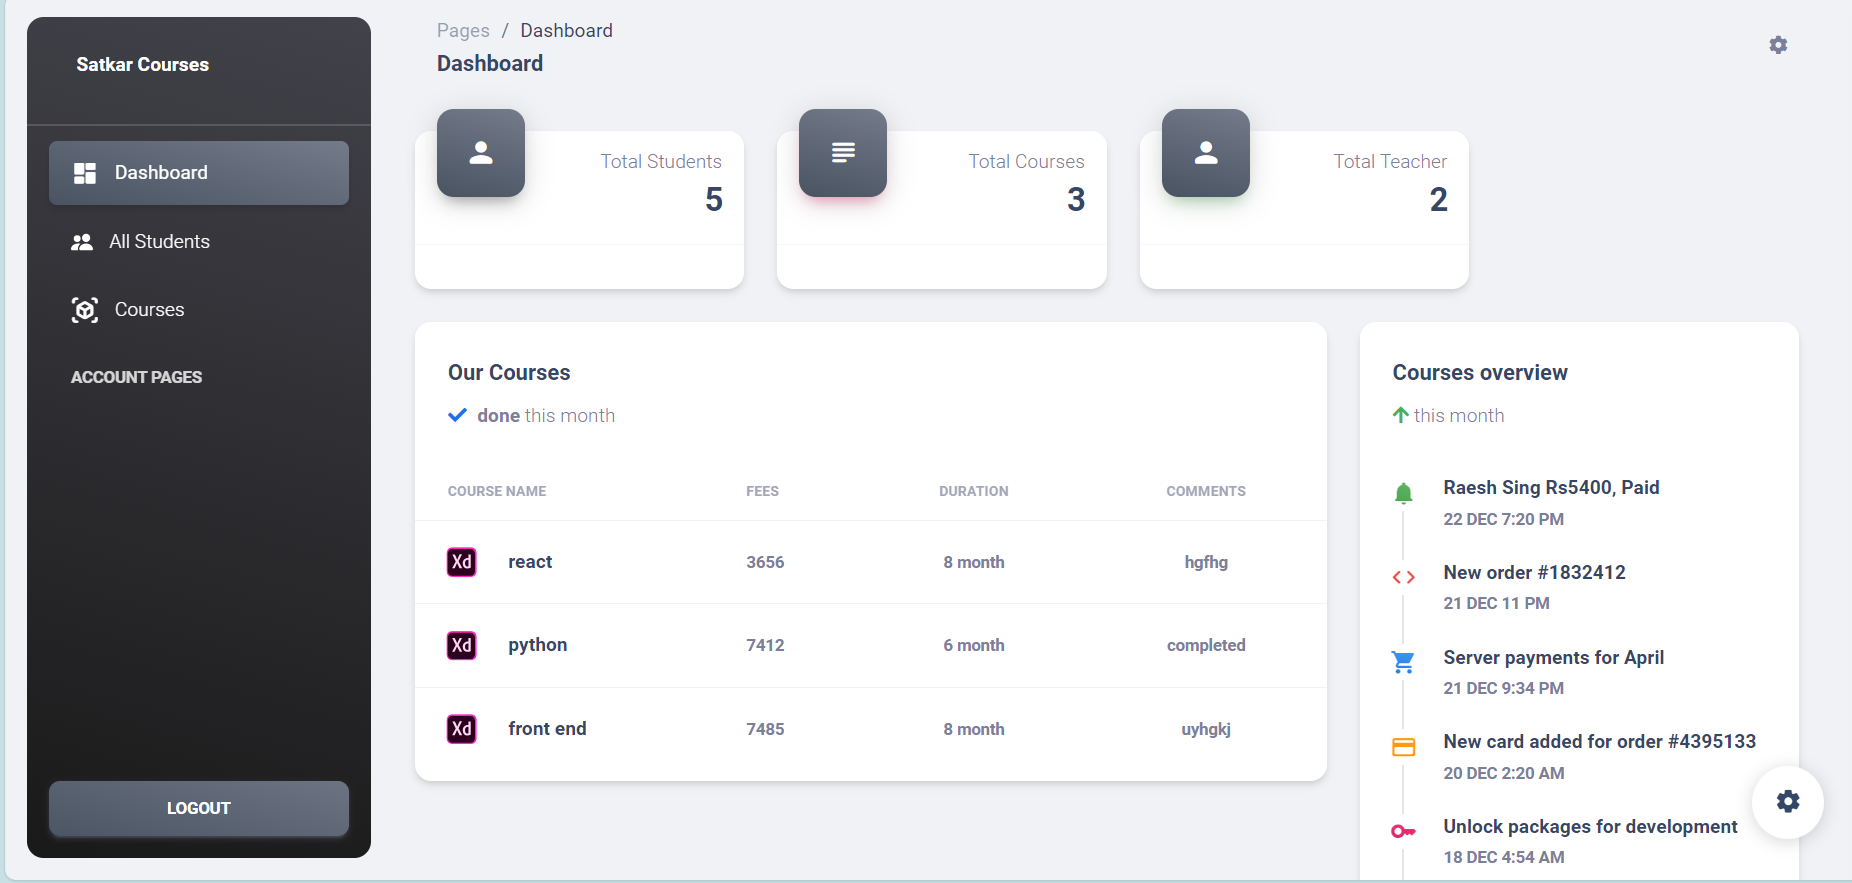This screenshot has width=1852, height=883.
Task: Click the Xd icon in front end row
Action: (461, 729)
